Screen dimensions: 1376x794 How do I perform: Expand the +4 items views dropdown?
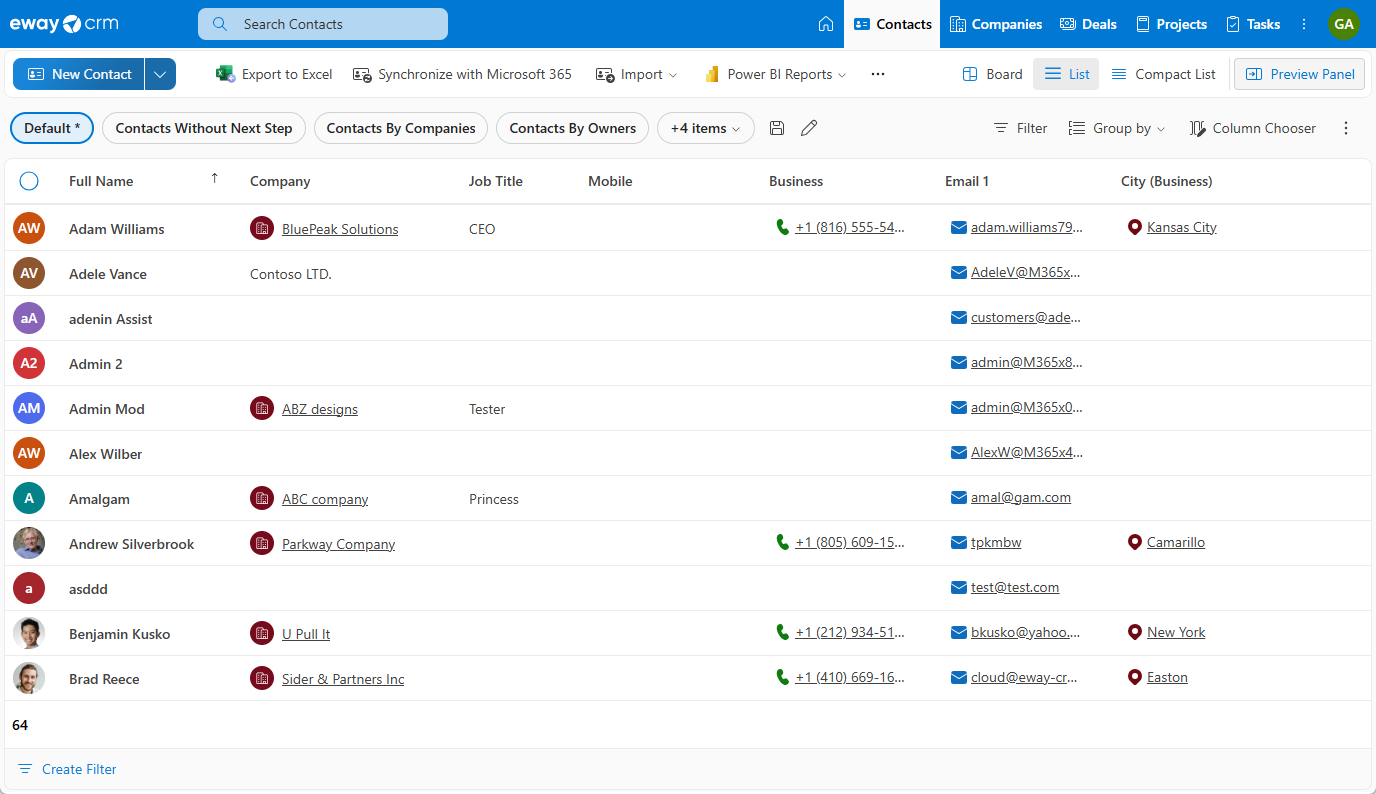tap(705, 128)
